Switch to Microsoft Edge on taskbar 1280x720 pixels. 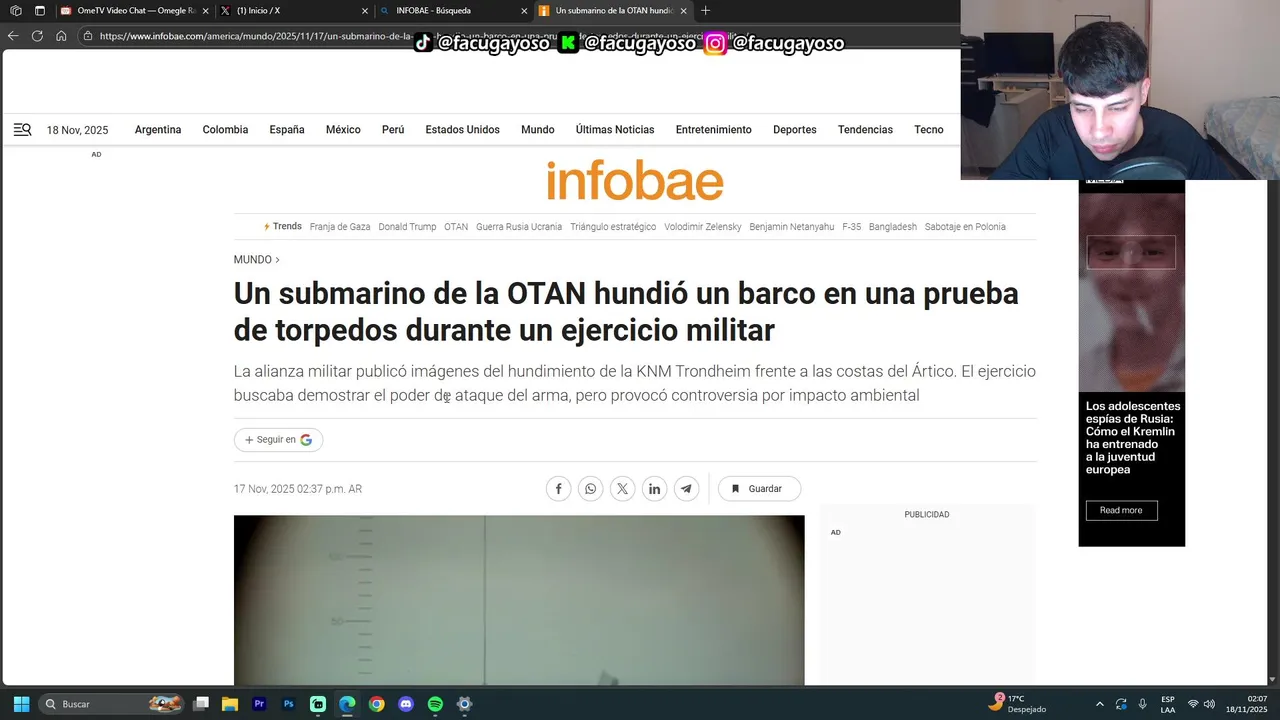347,704
